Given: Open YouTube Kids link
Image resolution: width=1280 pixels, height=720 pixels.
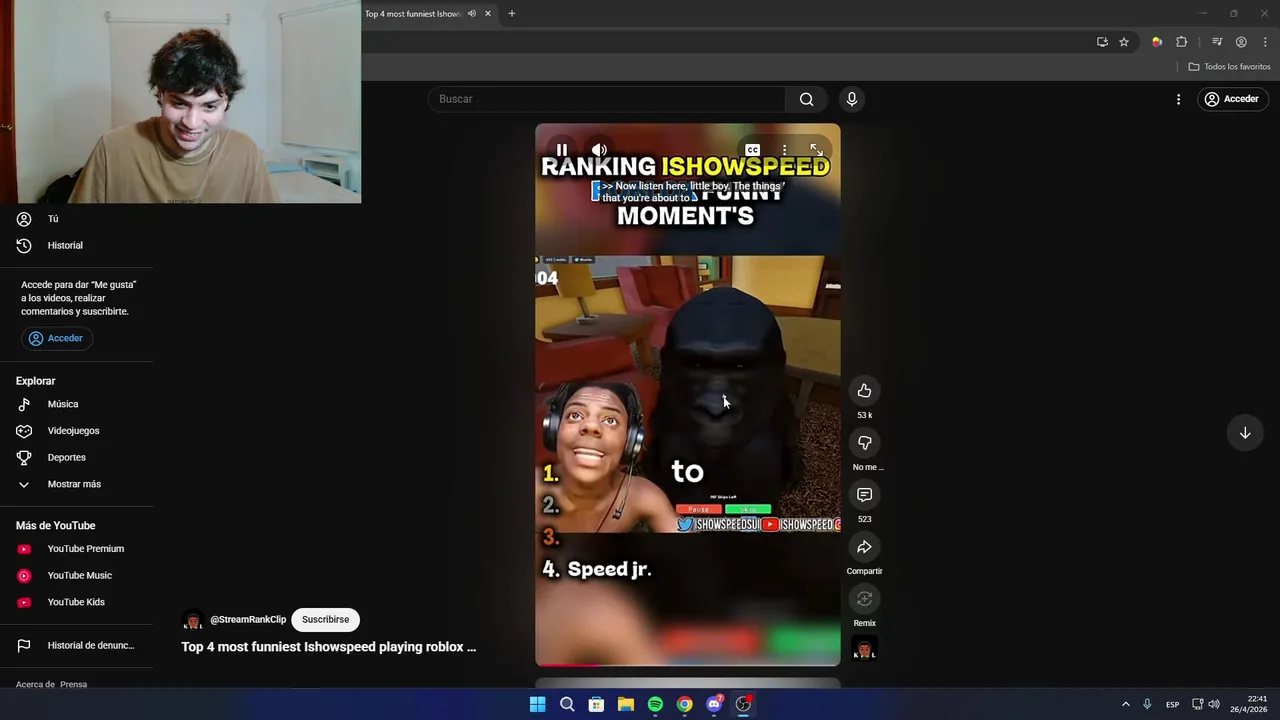Looking at the screenshot, I should coord(77,602).
